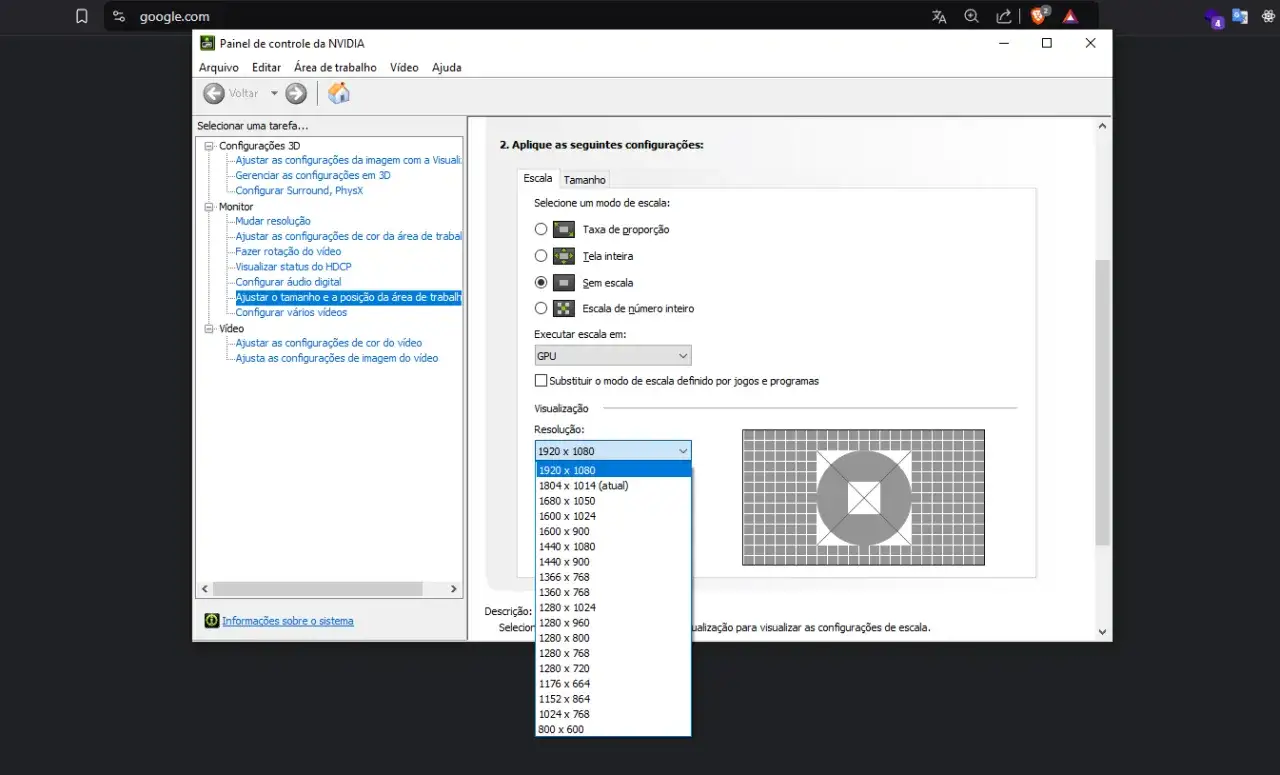
Task: Choose 1280 x 720 from the resolution list
Action: click(x=564, y=668)
